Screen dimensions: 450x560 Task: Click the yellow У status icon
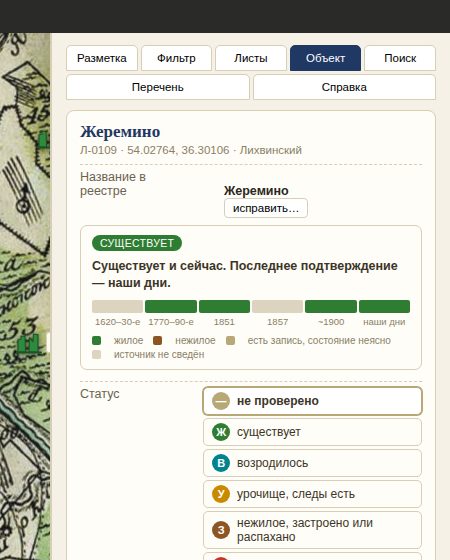pos(221,494)
